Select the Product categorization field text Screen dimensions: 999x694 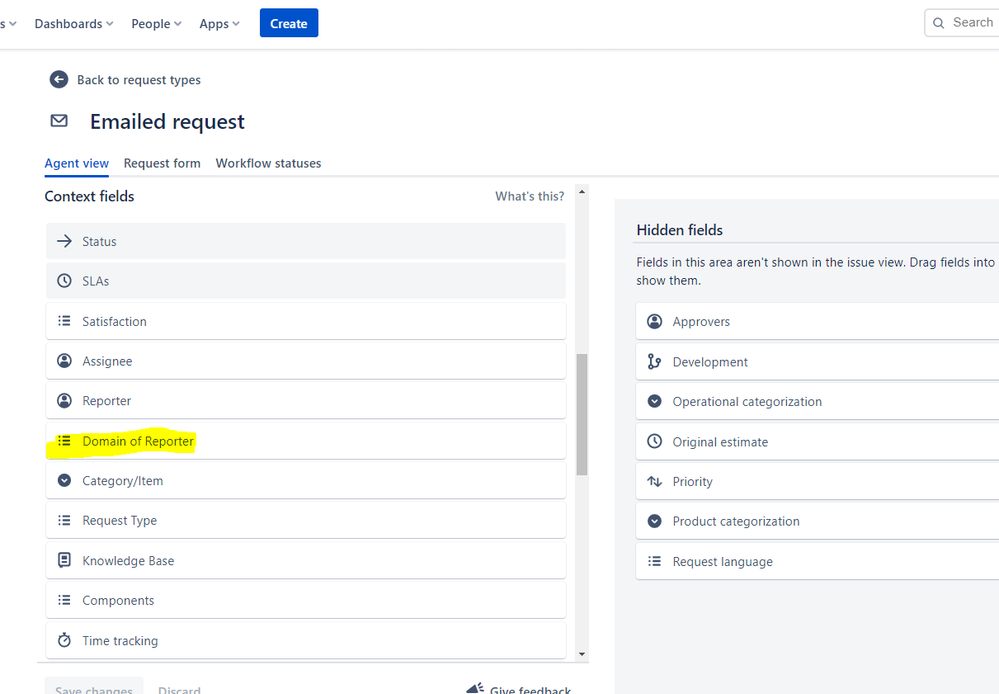coord(736,521)
